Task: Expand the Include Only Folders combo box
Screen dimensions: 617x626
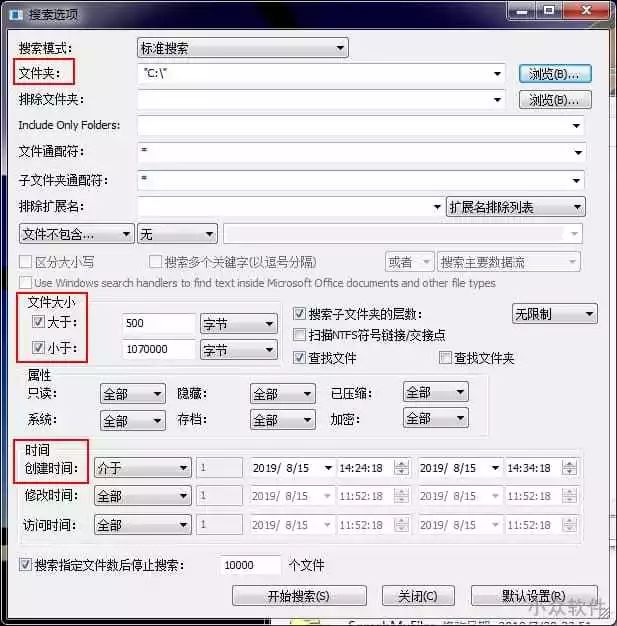Action: pos(576,126)
